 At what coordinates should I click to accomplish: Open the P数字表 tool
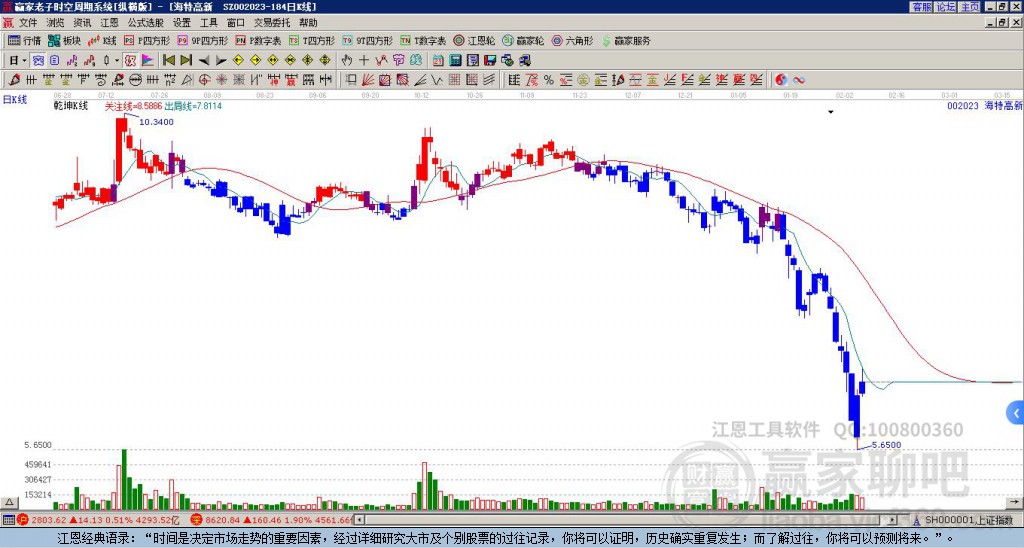click(x=258, y=40)
